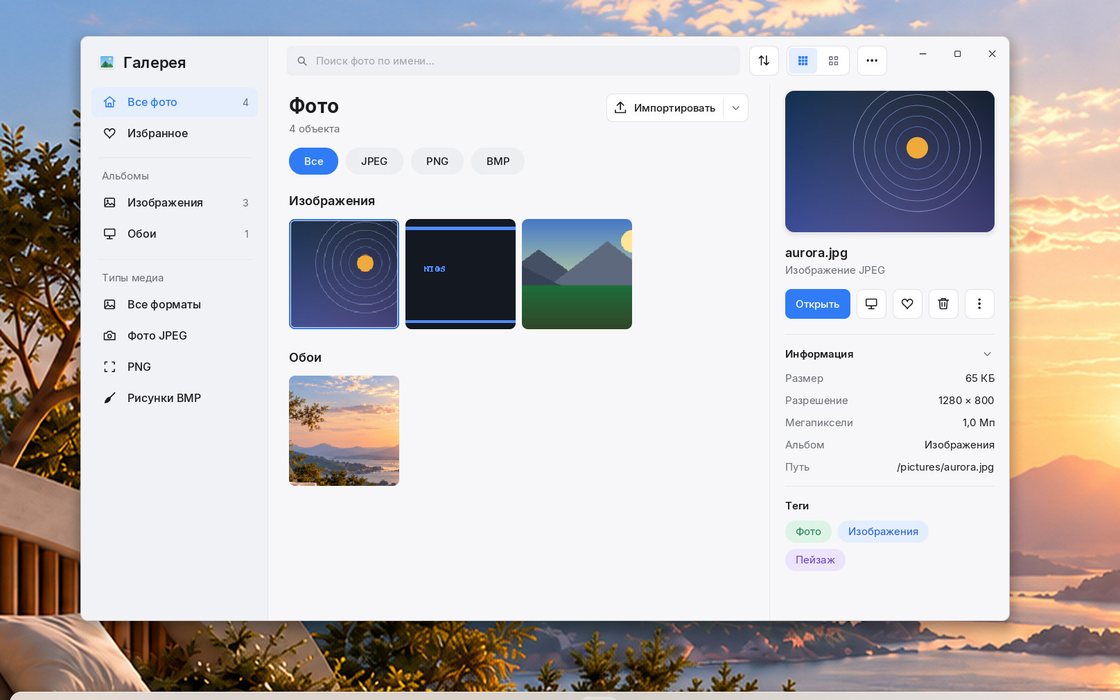
Task: Set aurora.jpg as wallpaper with monitor icon
Action: click(x=871, y=304)
